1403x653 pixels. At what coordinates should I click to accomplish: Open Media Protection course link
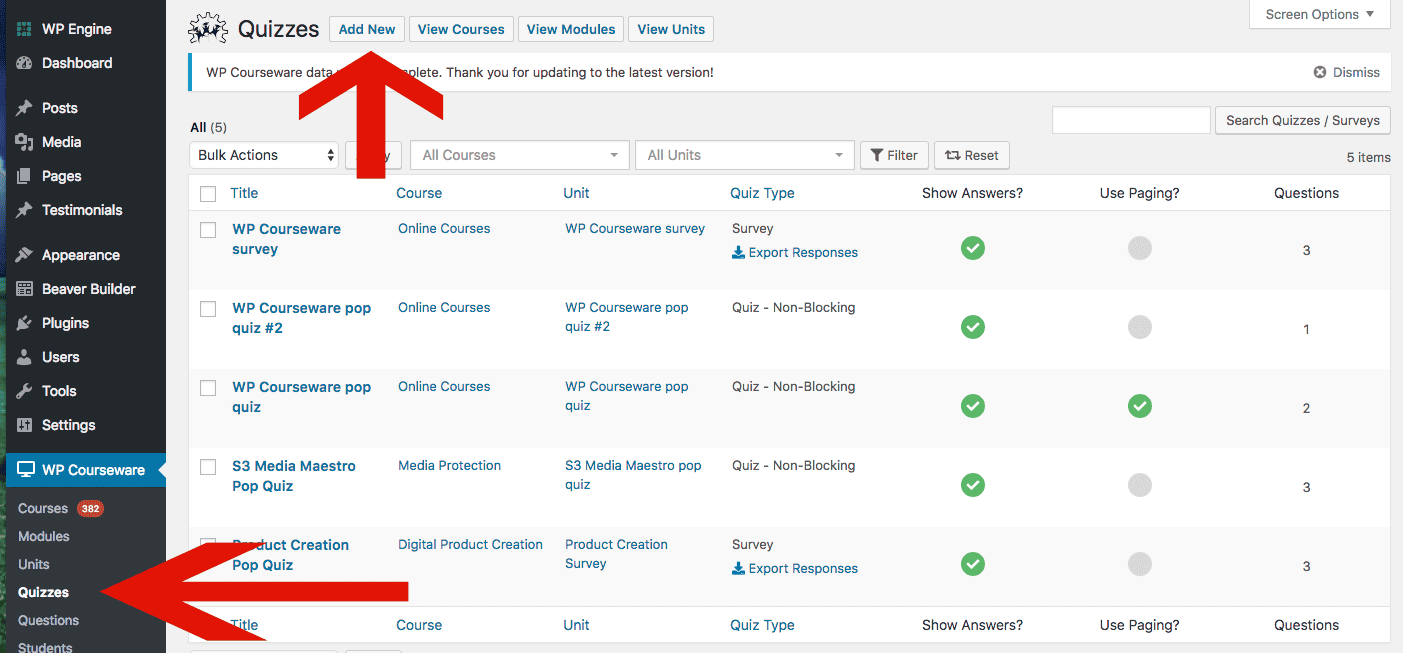tap(449, 465)
